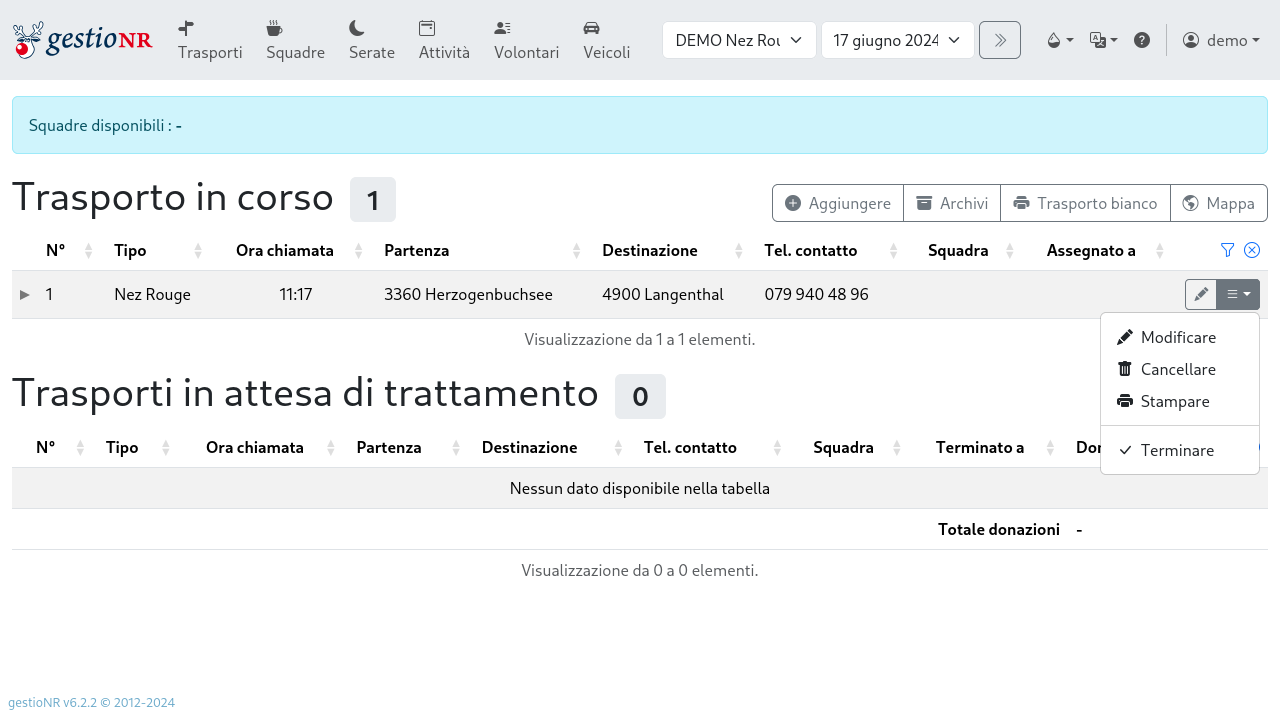
Task: Open the language selection dropdown
Action: [1102, 40]
